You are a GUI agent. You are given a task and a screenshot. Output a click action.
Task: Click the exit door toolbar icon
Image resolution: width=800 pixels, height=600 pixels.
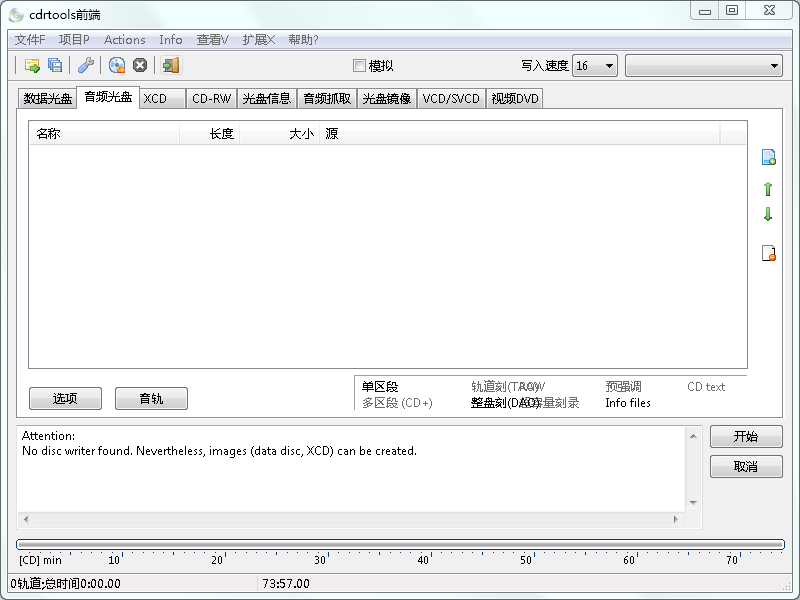[x=171, y=66]
